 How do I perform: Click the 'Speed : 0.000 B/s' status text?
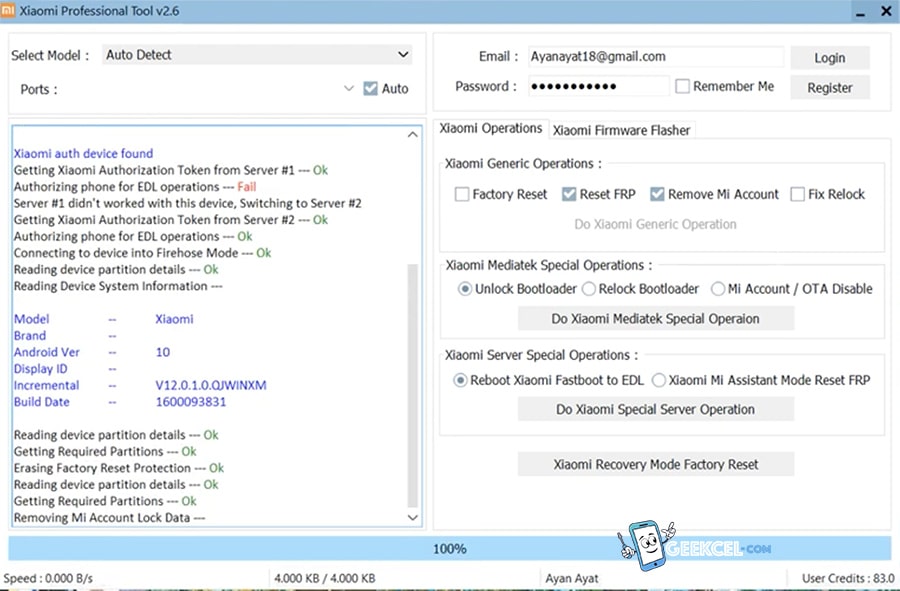coord(48,578)
